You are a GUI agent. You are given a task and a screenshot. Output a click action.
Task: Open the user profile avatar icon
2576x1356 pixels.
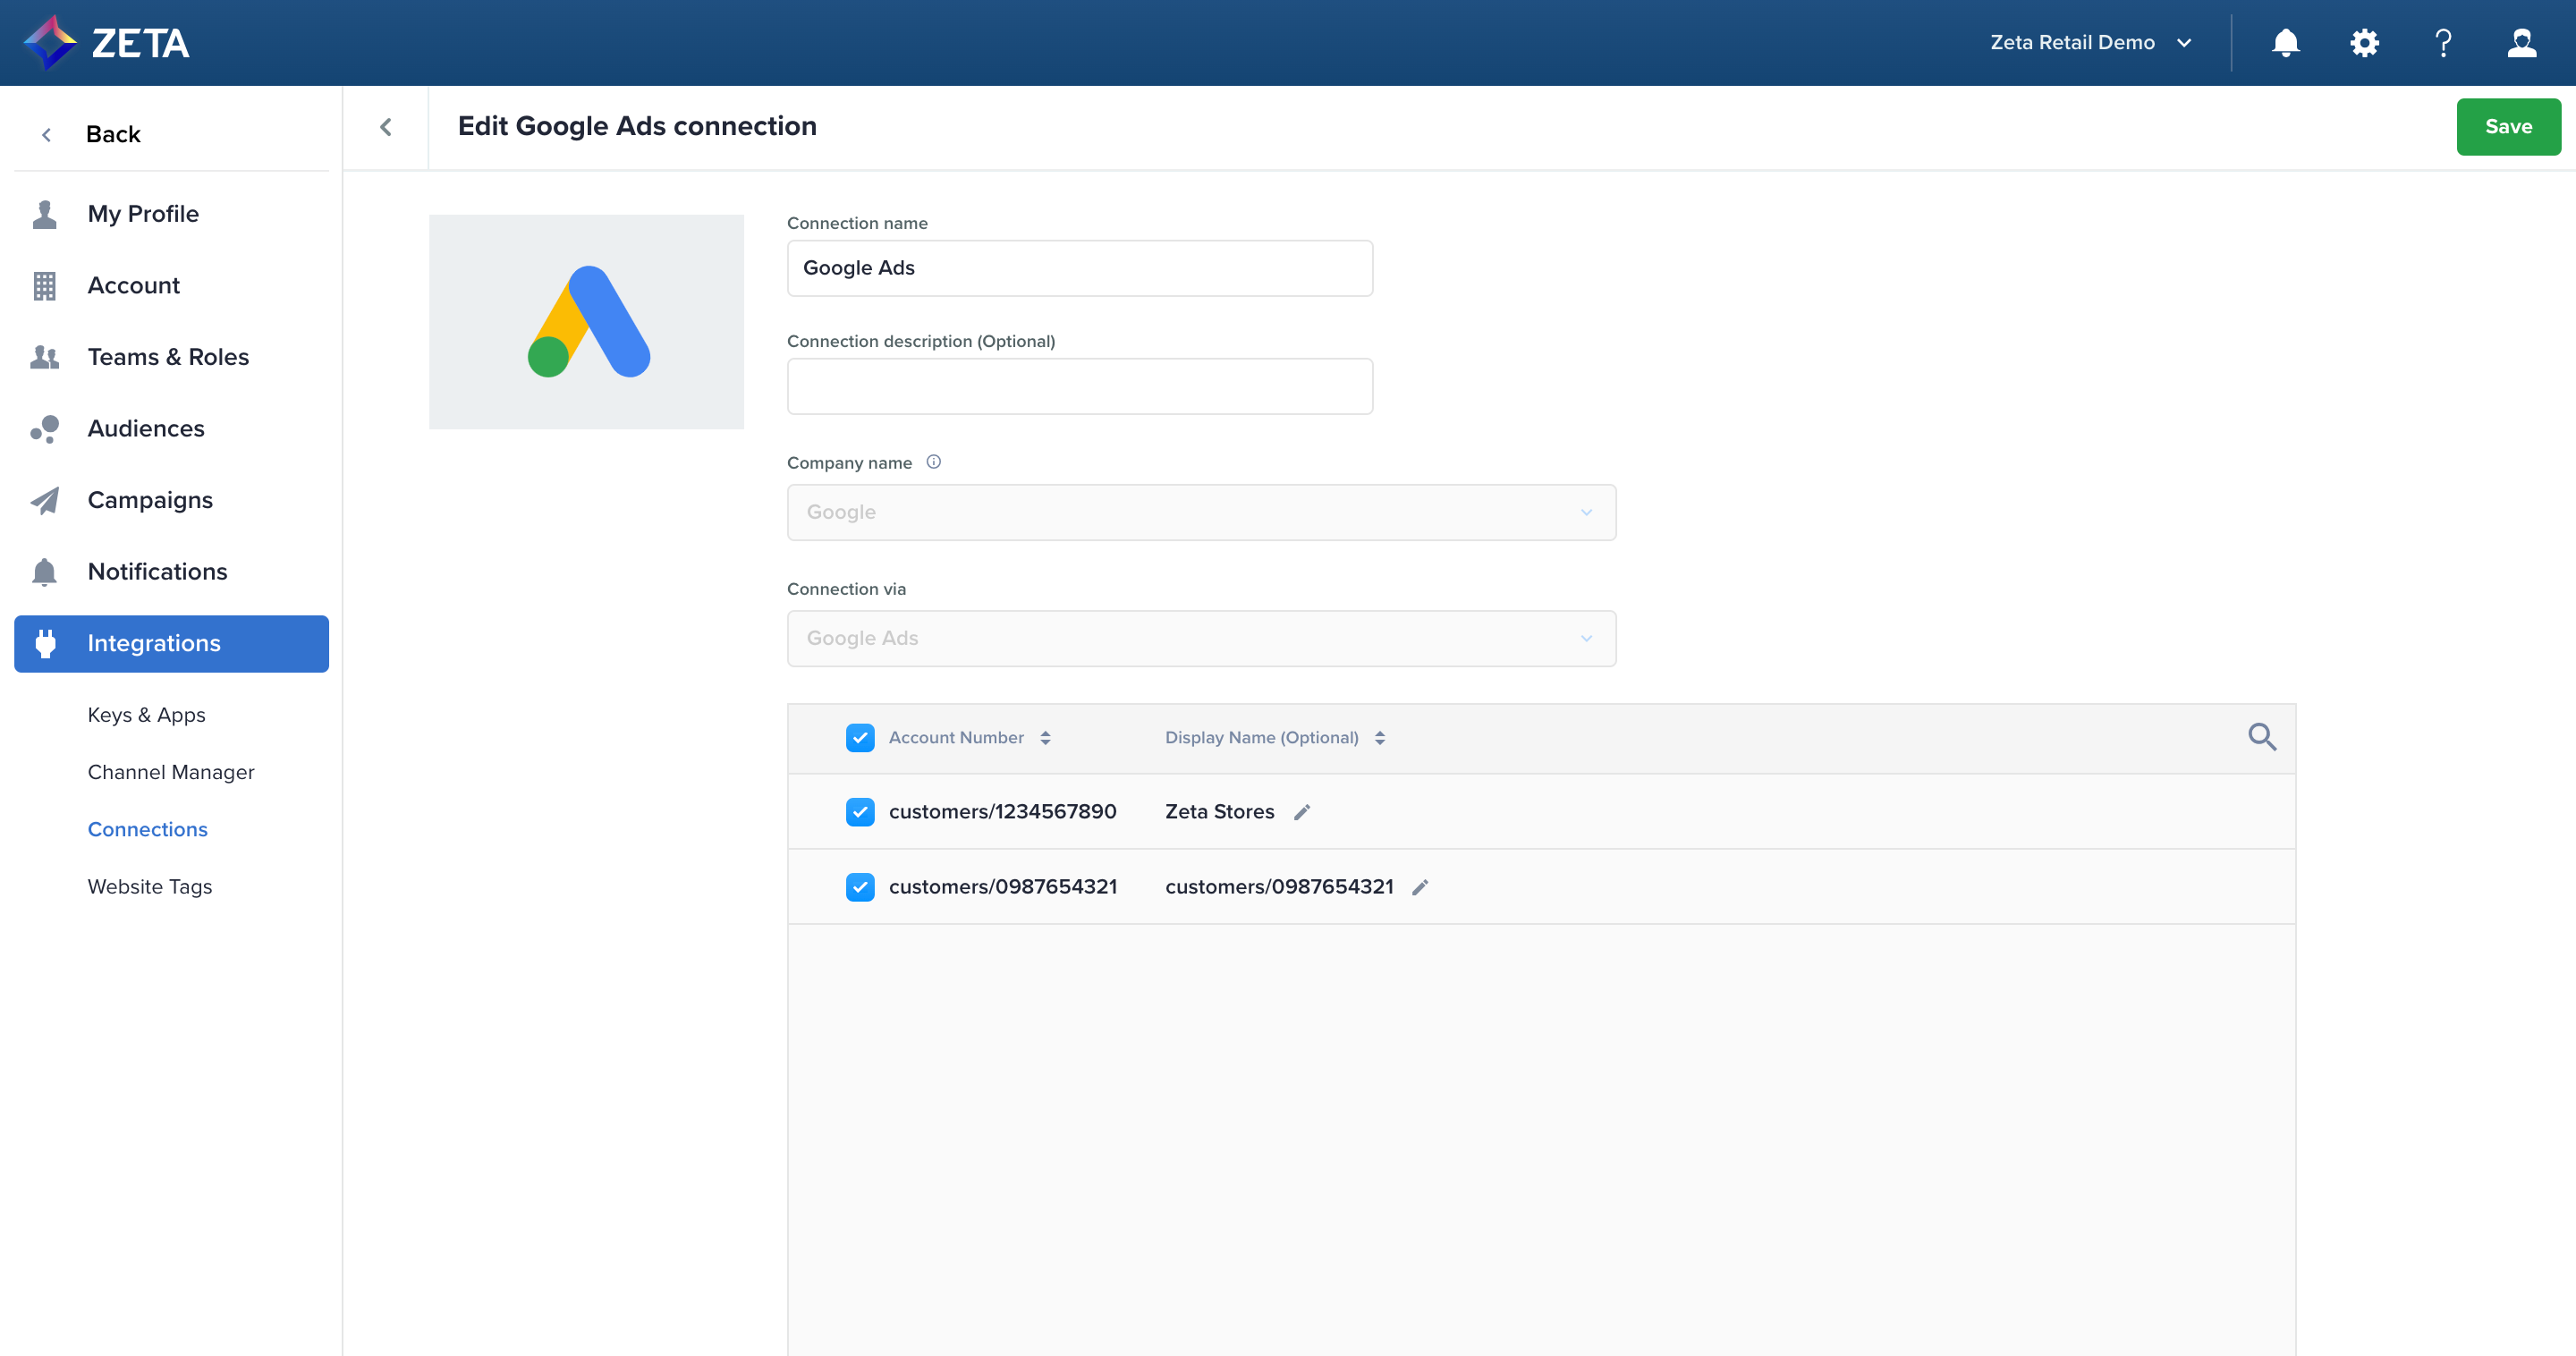[x=2521, y=43]
